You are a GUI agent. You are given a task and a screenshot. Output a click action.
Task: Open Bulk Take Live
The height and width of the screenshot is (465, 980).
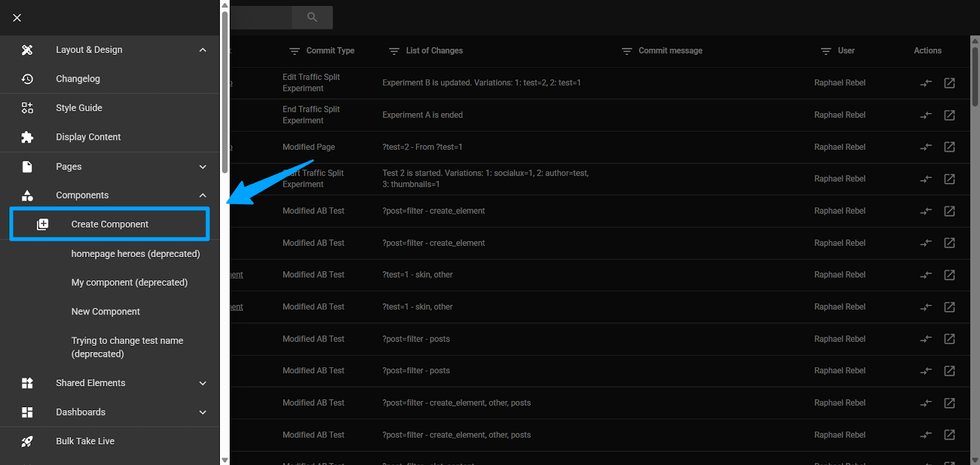pos(85,441)
